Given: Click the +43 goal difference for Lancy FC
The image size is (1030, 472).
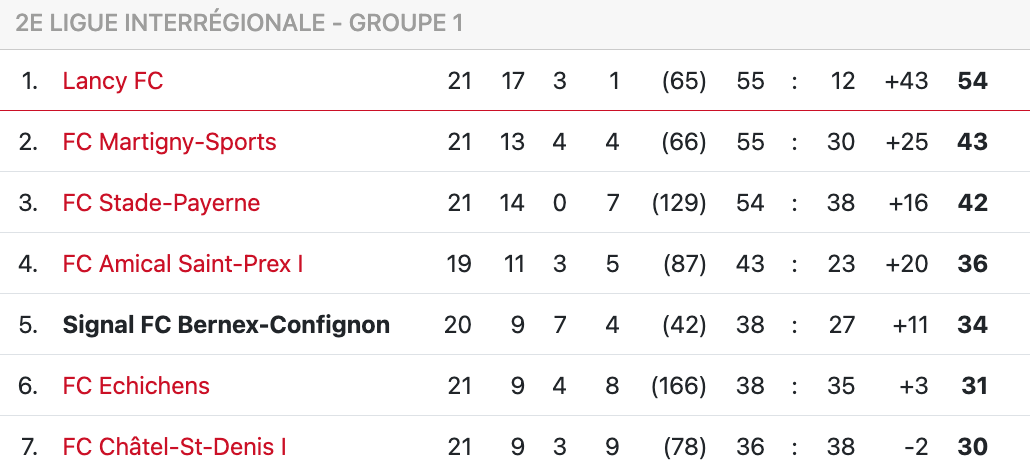Looking at the screenshot, I should coord(906,81).
